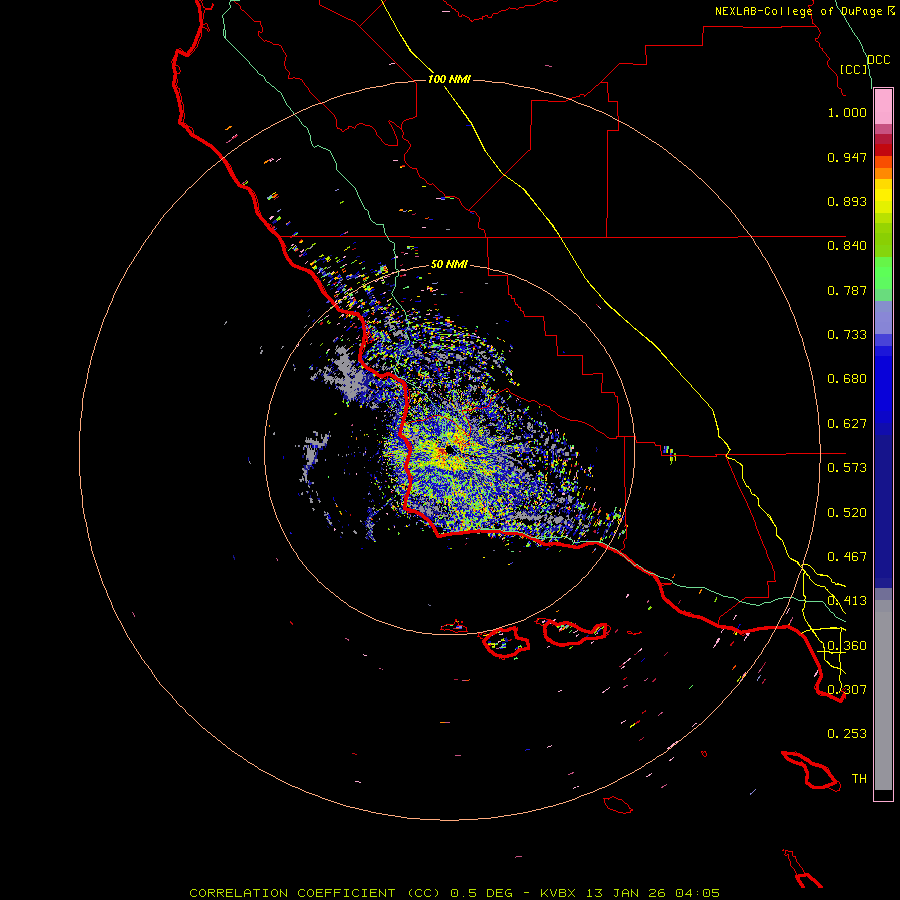Click the 0.680 scale value

847,379
